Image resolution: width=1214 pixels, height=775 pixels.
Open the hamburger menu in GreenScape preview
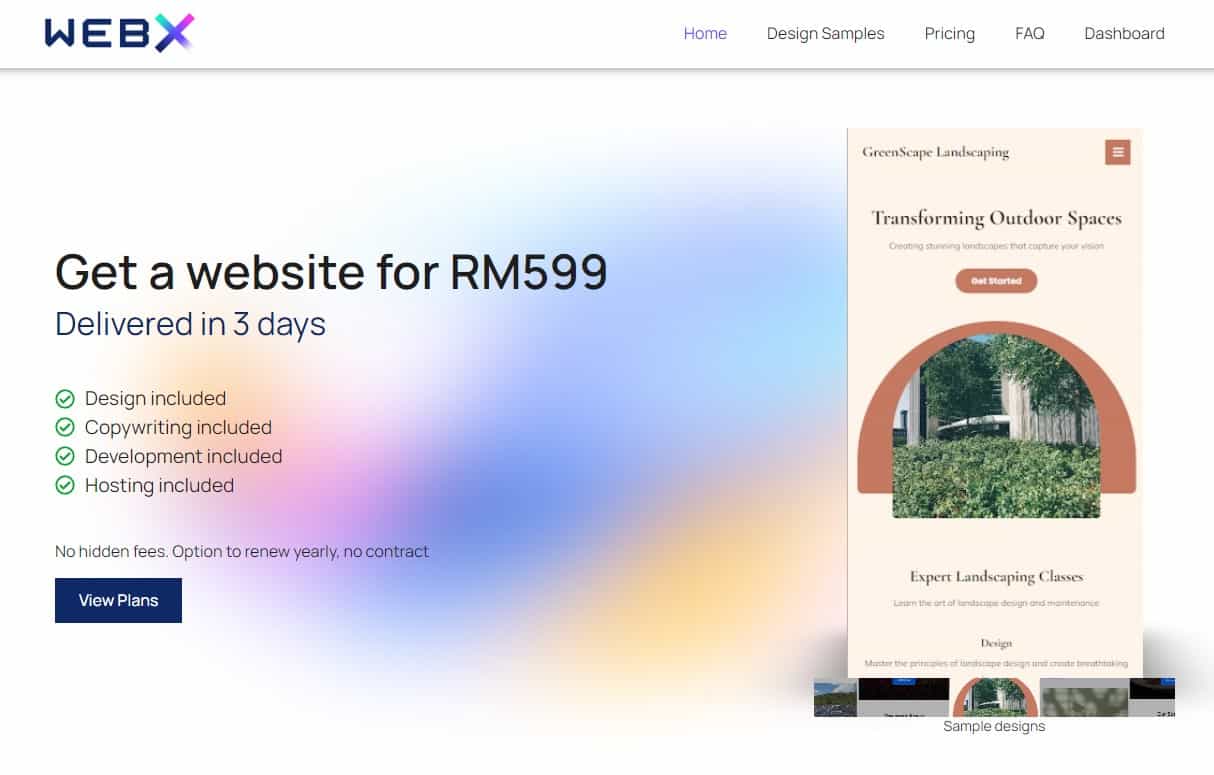1117,152
